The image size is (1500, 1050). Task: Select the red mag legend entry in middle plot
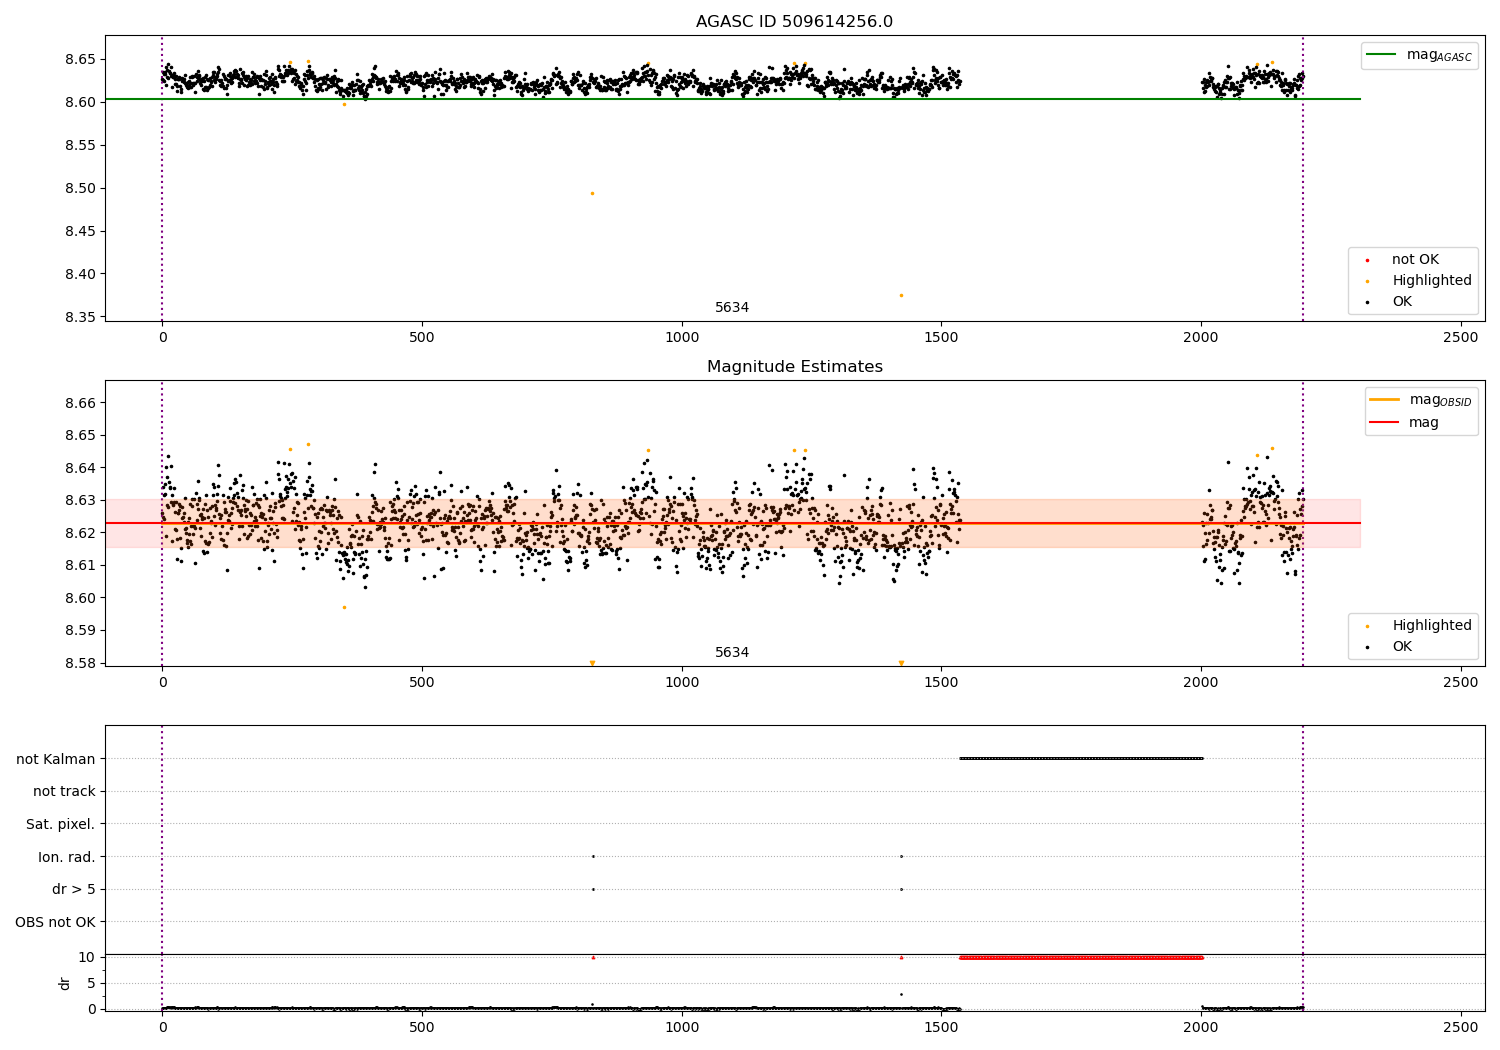pos(1405,422)
